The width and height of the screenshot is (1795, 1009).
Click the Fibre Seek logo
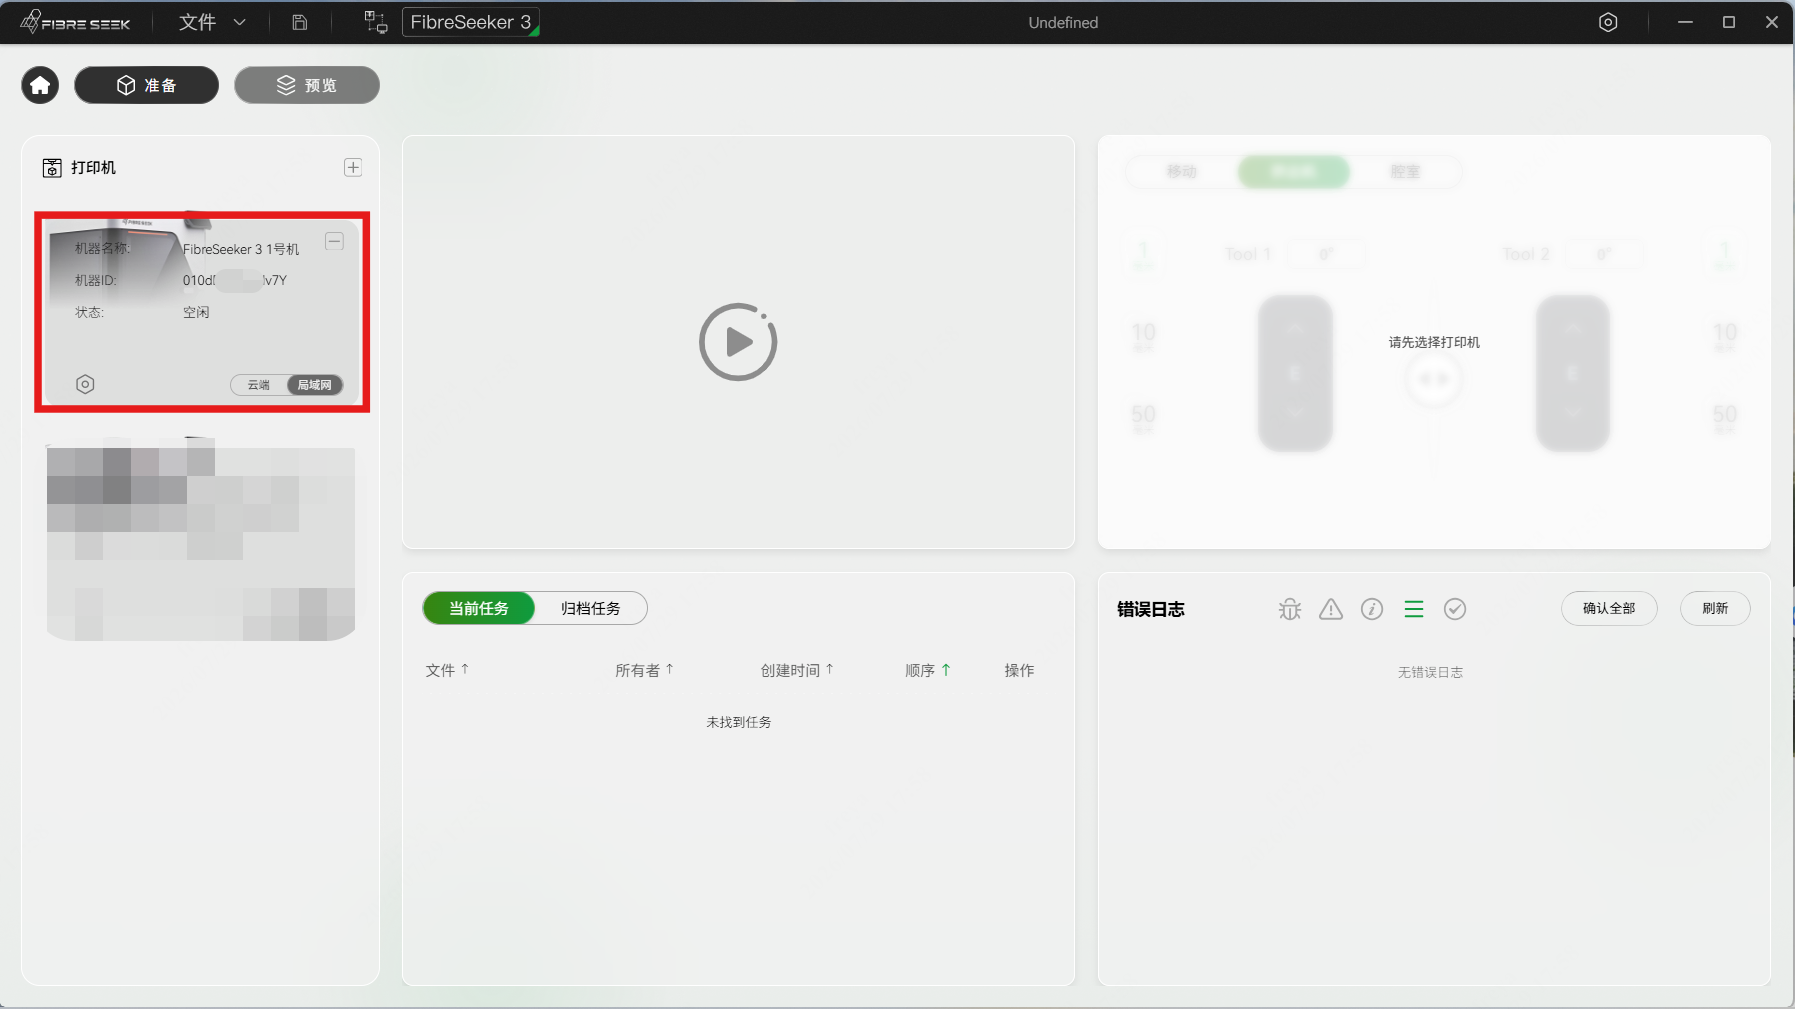(75, 22)
